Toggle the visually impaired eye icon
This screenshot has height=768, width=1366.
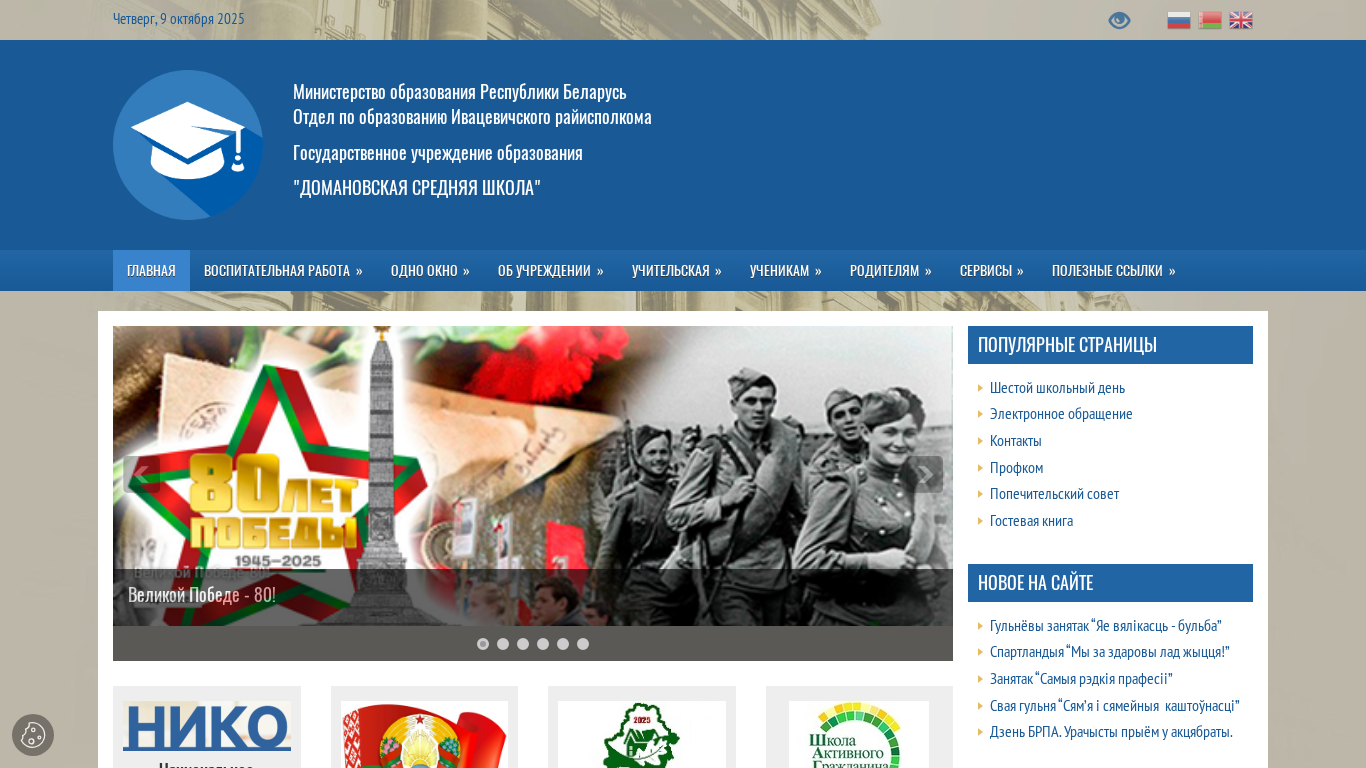[1119, 20]
